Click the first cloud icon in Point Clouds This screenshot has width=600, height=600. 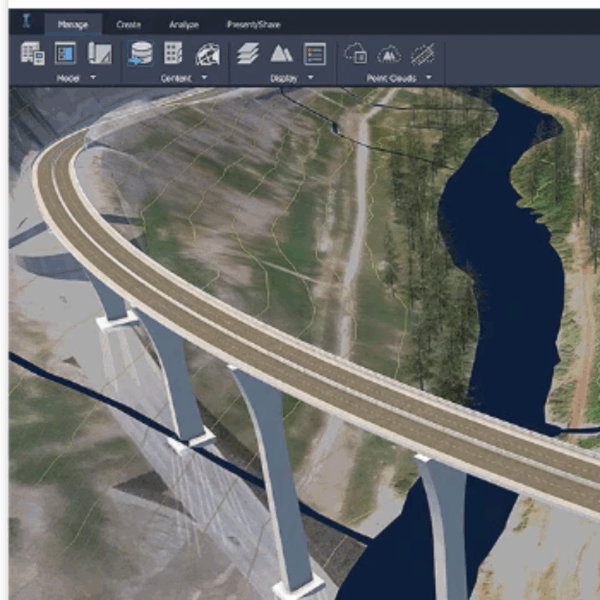355,54
